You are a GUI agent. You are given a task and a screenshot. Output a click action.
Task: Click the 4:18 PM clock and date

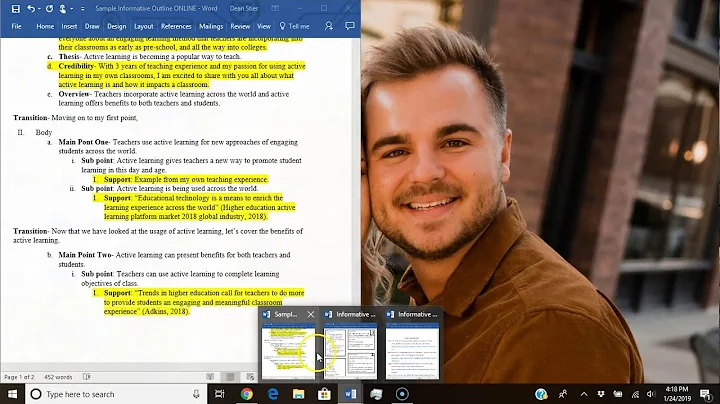point(677,394)
